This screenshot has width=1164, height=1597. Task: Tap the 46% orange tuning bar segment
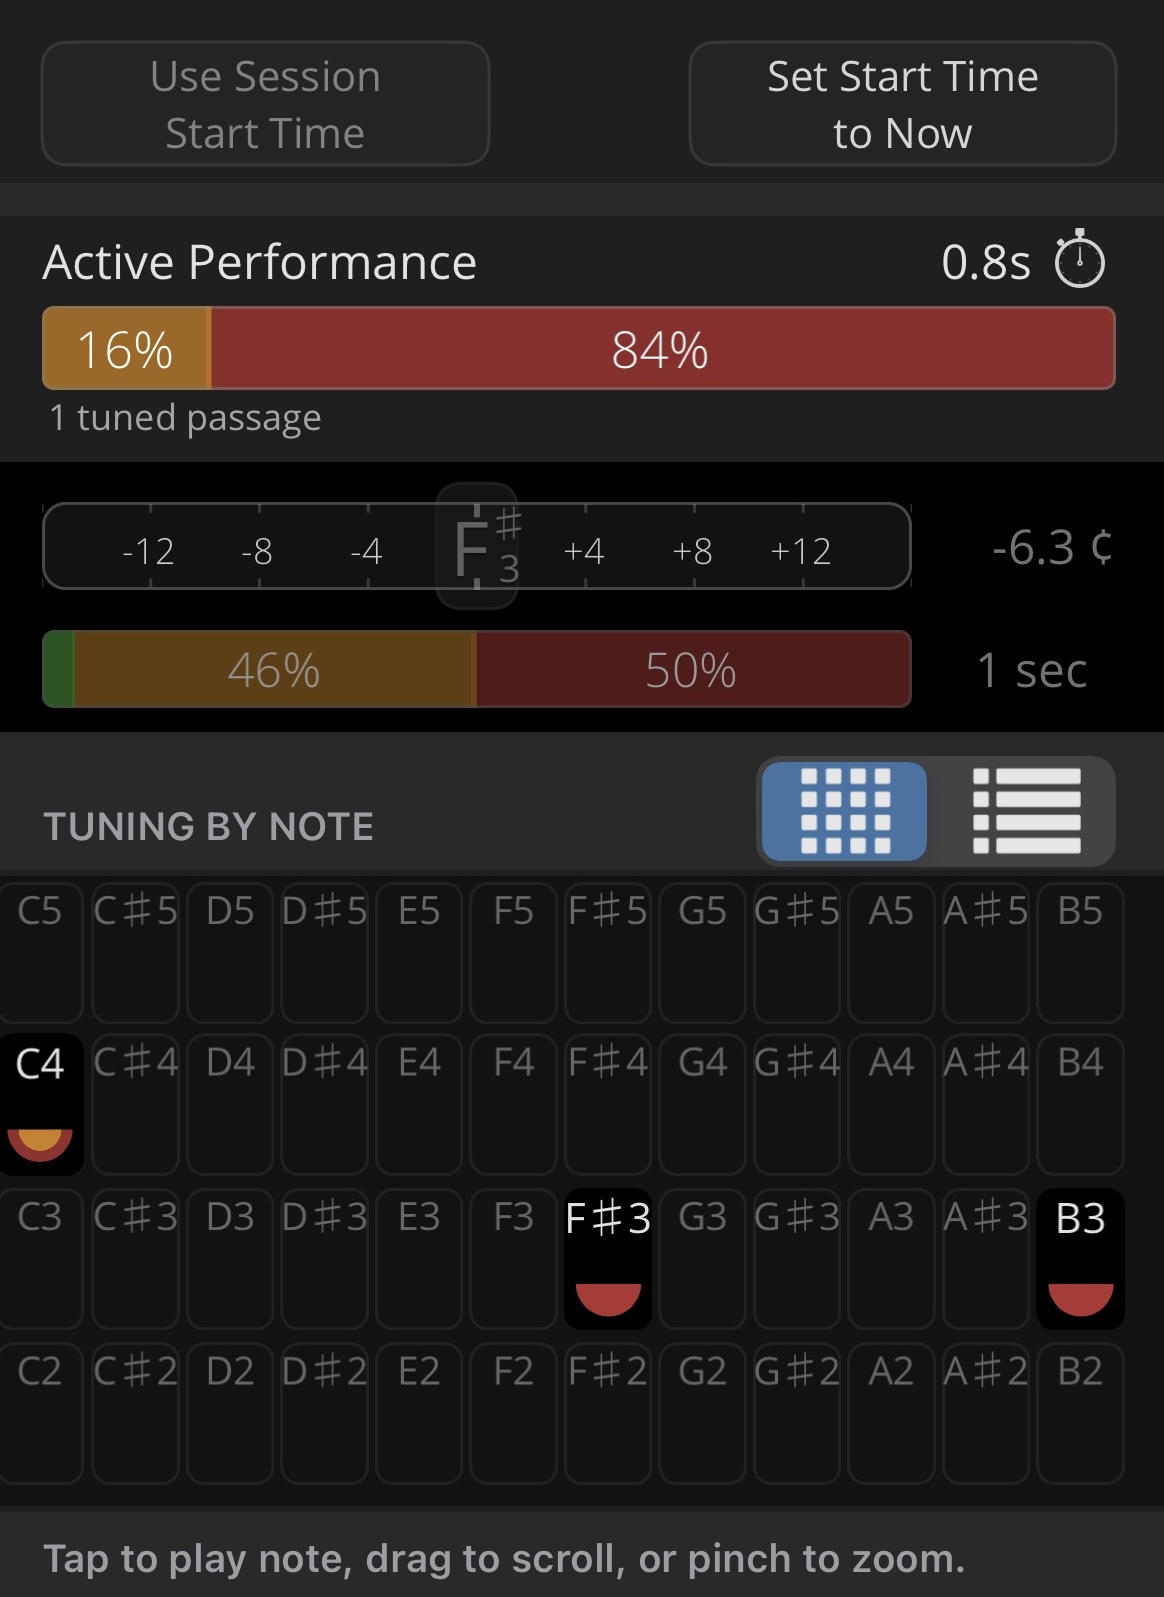coord(274,670)
